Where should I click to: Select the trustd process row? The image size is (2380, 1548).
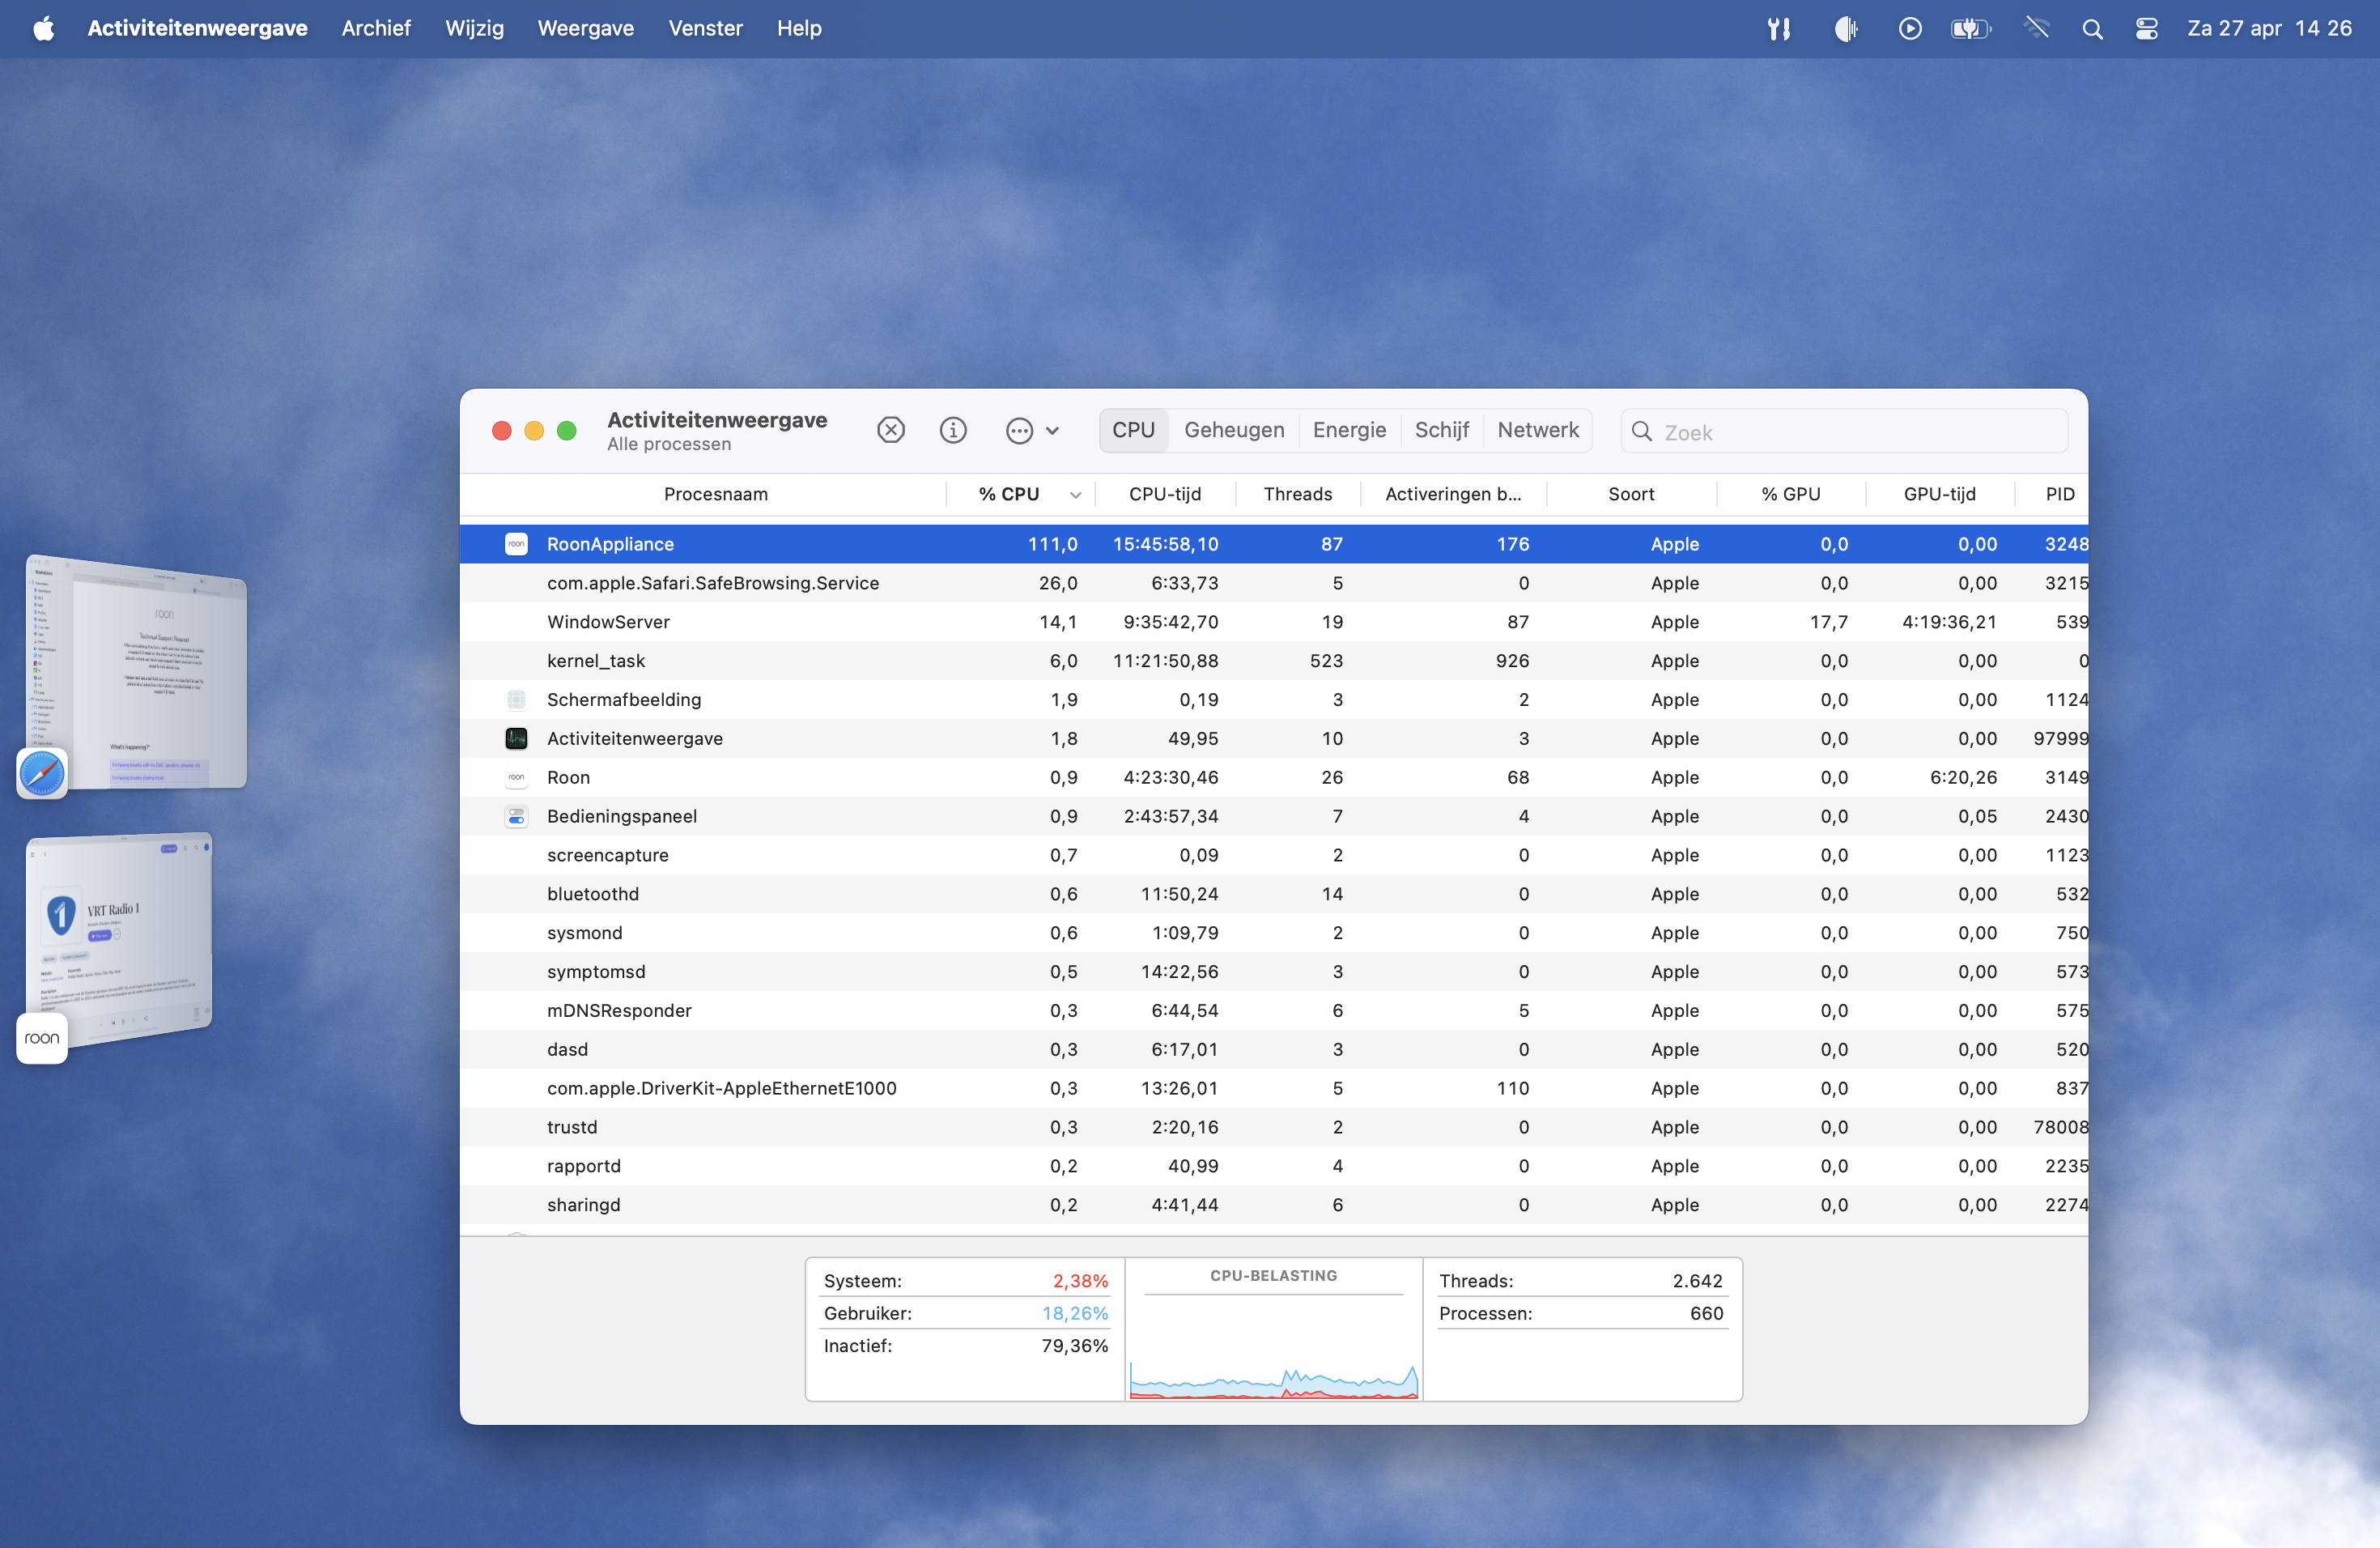[x=1273, y=1127]
